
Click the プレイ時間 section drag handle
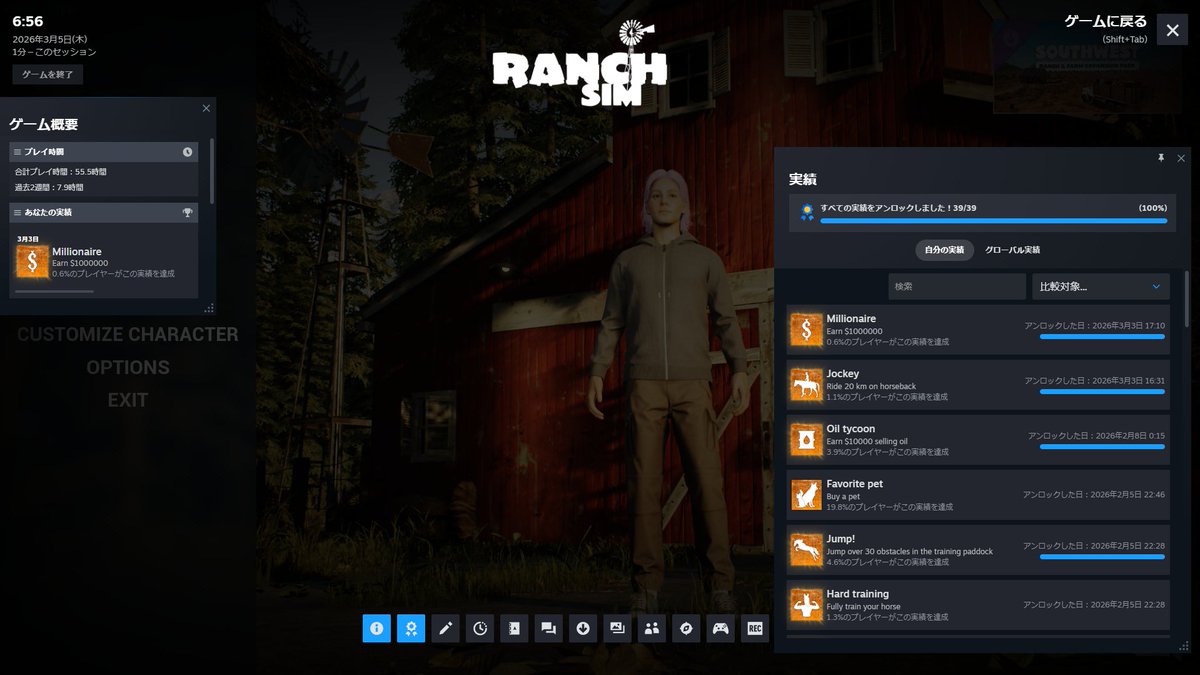(18, 152)
